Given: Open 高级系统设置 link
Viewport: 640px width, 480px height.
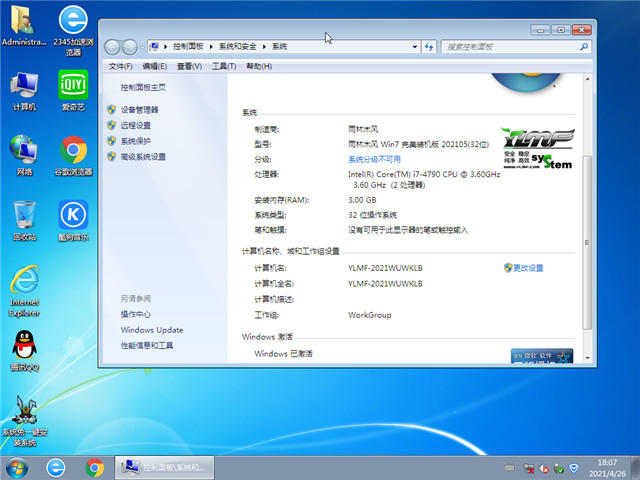Looking at the screenshot, I should click(x=143, y=157).
